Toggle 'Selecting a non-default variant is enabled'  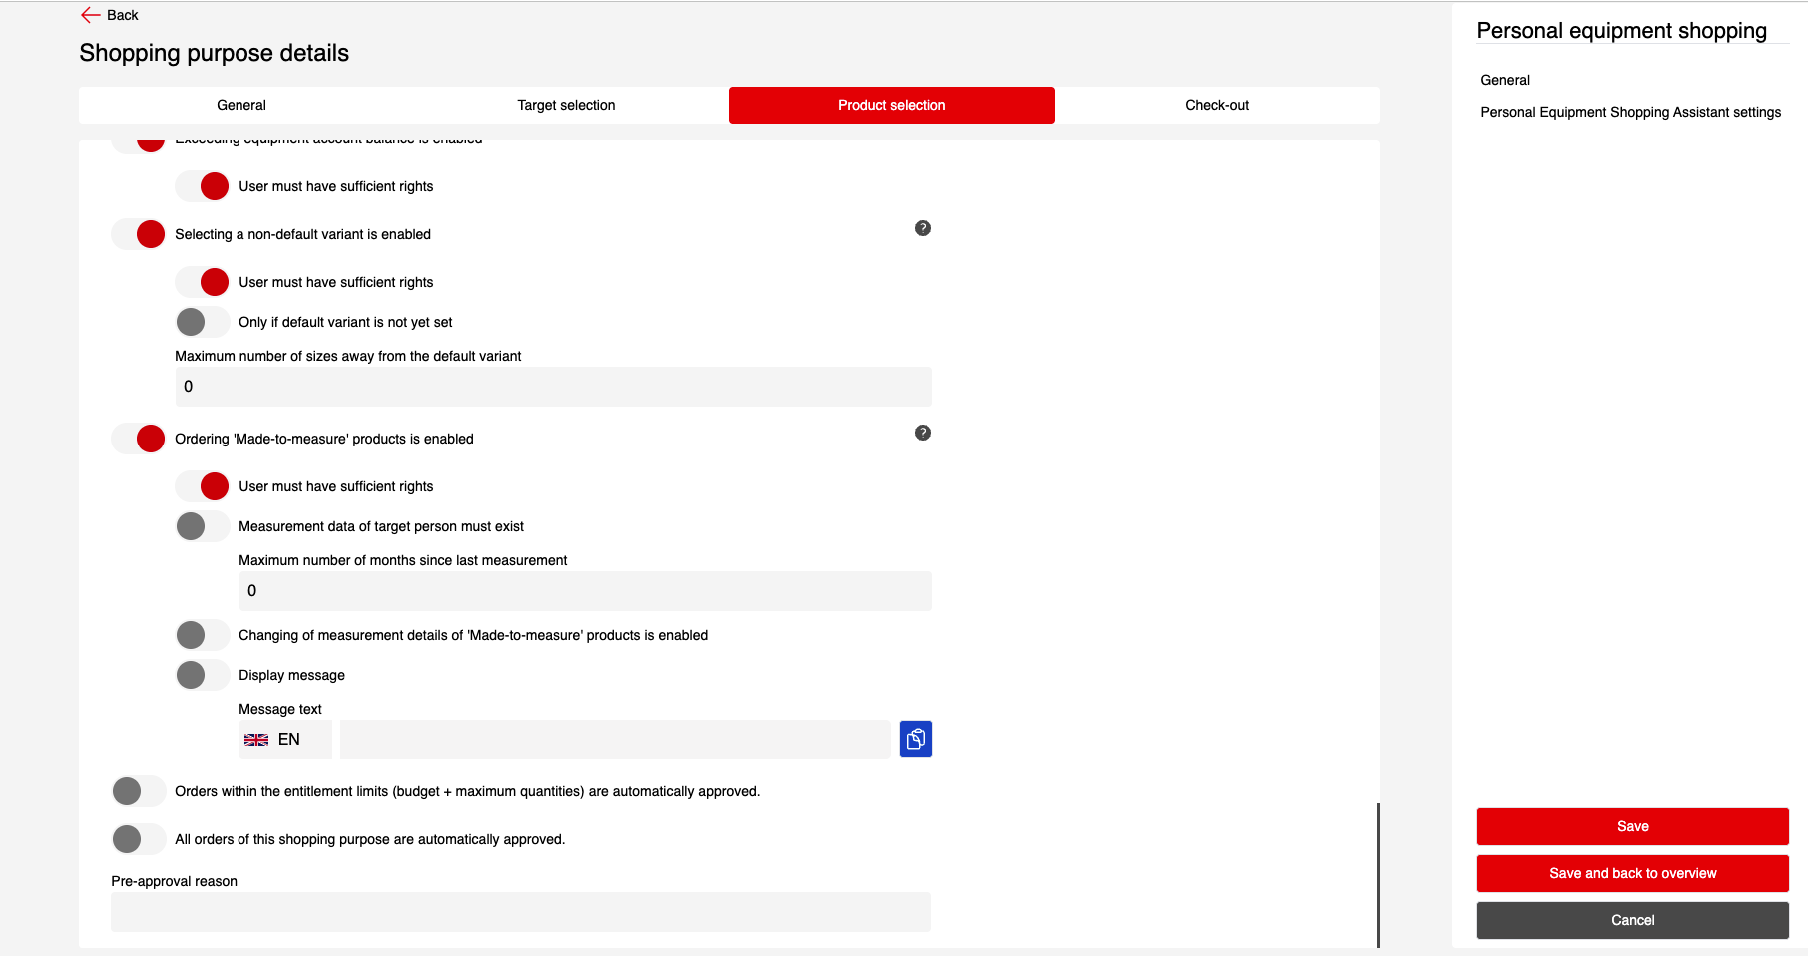139,234
